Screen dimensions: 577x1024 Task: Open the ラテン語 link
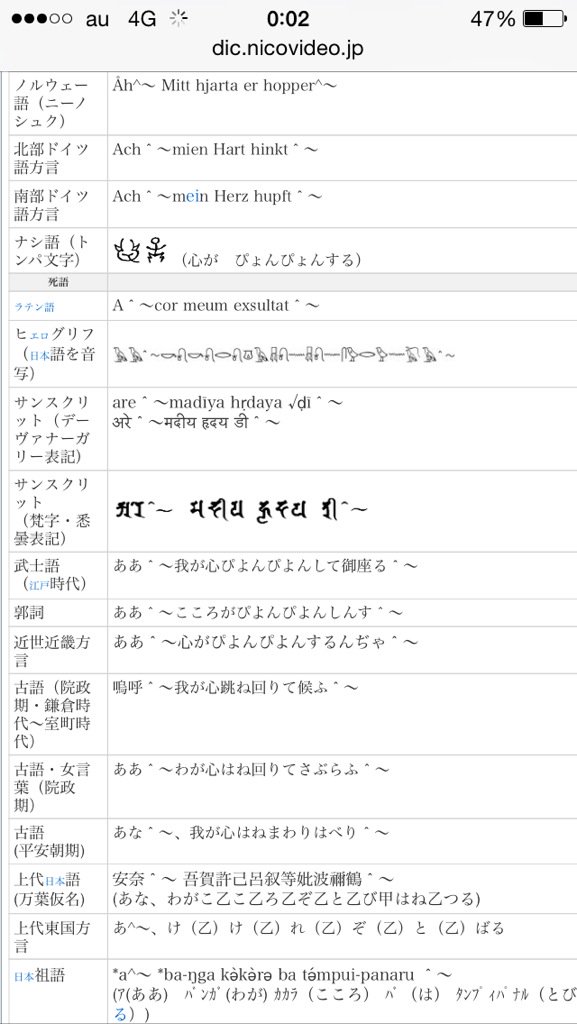coord(35,308)
